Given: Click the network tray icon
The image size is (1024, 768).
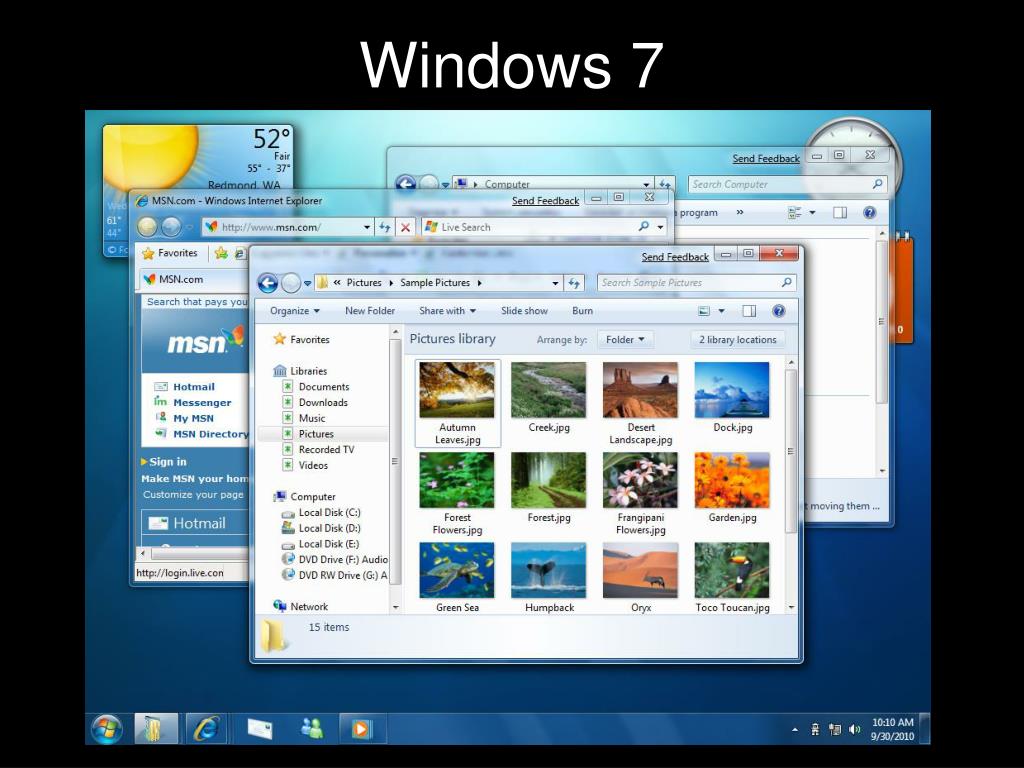Looking at the screenshot, I should coord(835,729).
